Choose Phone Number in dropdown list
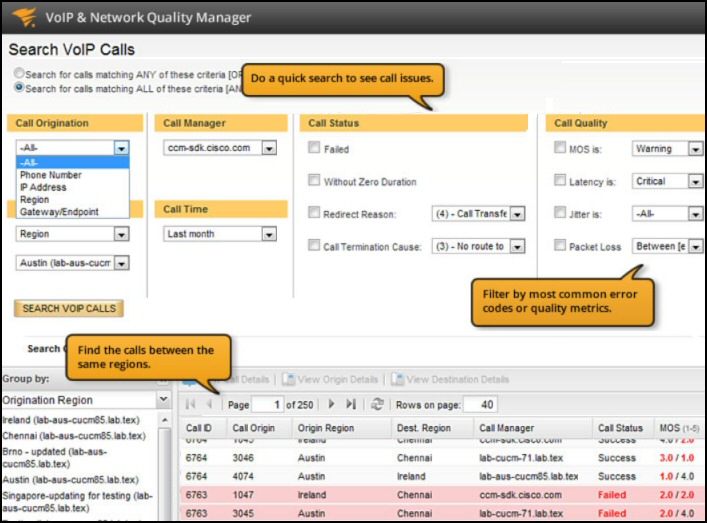This screenshot has width=707, height=523. (x=73, y=175)
